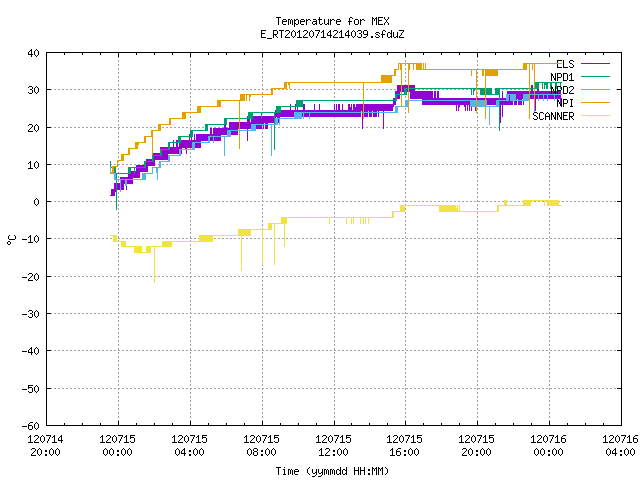This screenshot has width=640, height=480.
Task: Click the x-axis tick label 120715 08:00
Action: (262, 446)
